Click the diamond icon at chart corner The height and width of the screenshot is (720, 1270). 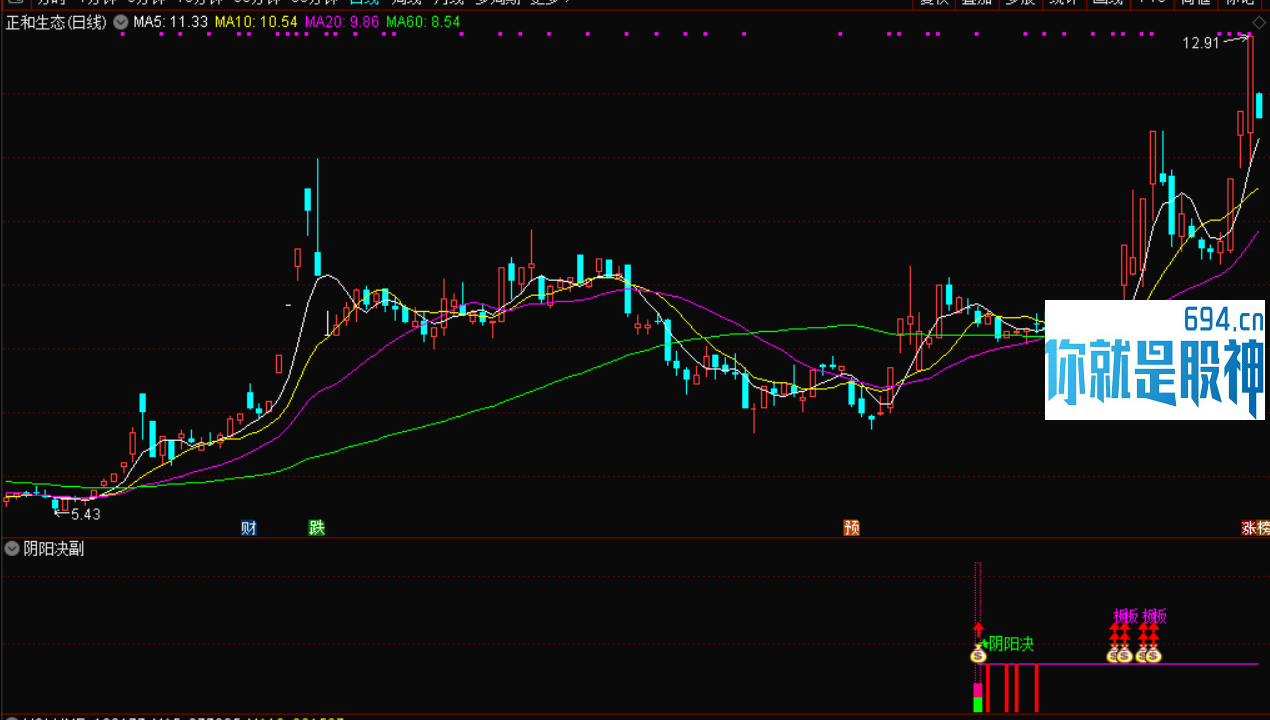pyautogui.click(x=1259, y=22)
